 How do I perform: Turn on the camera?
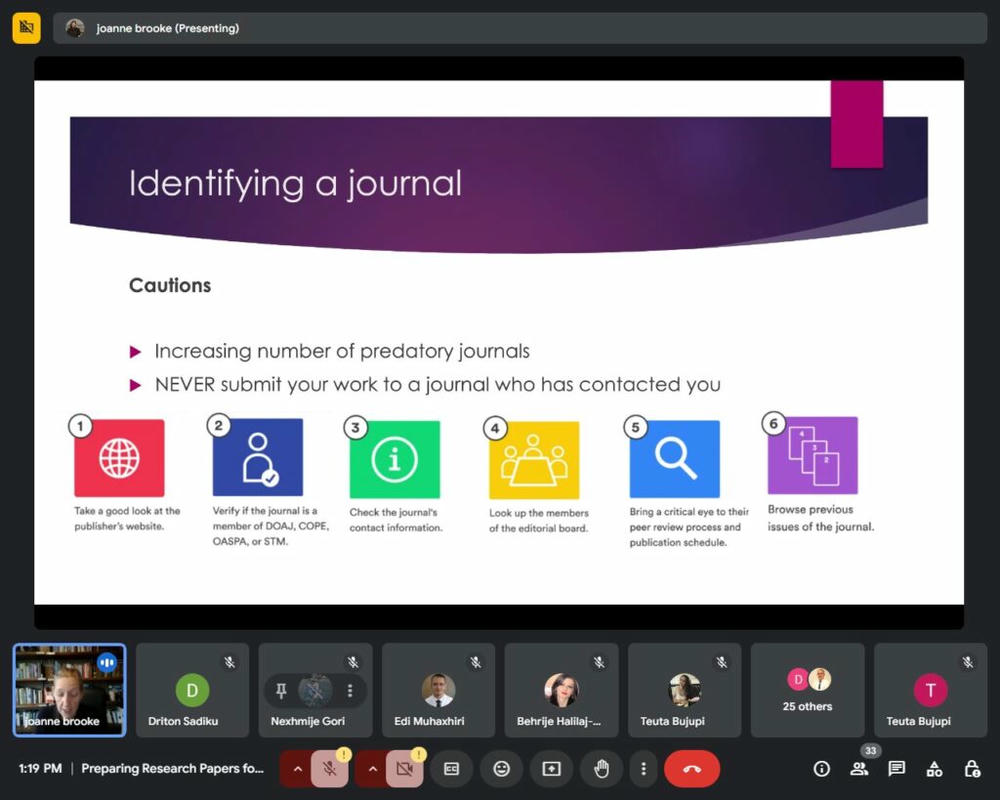tap(404, 769)
